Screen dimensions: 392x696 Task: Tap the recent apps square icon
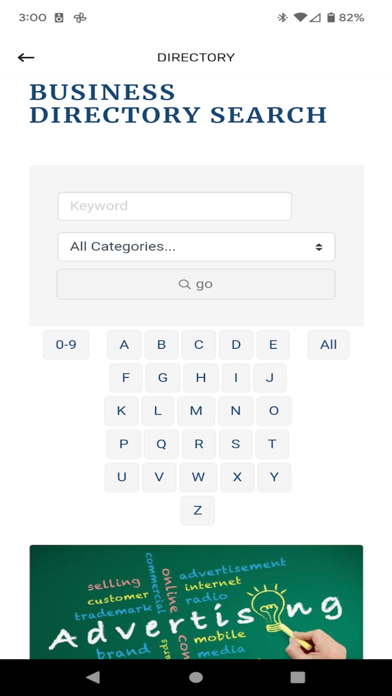tap(297, 677)
